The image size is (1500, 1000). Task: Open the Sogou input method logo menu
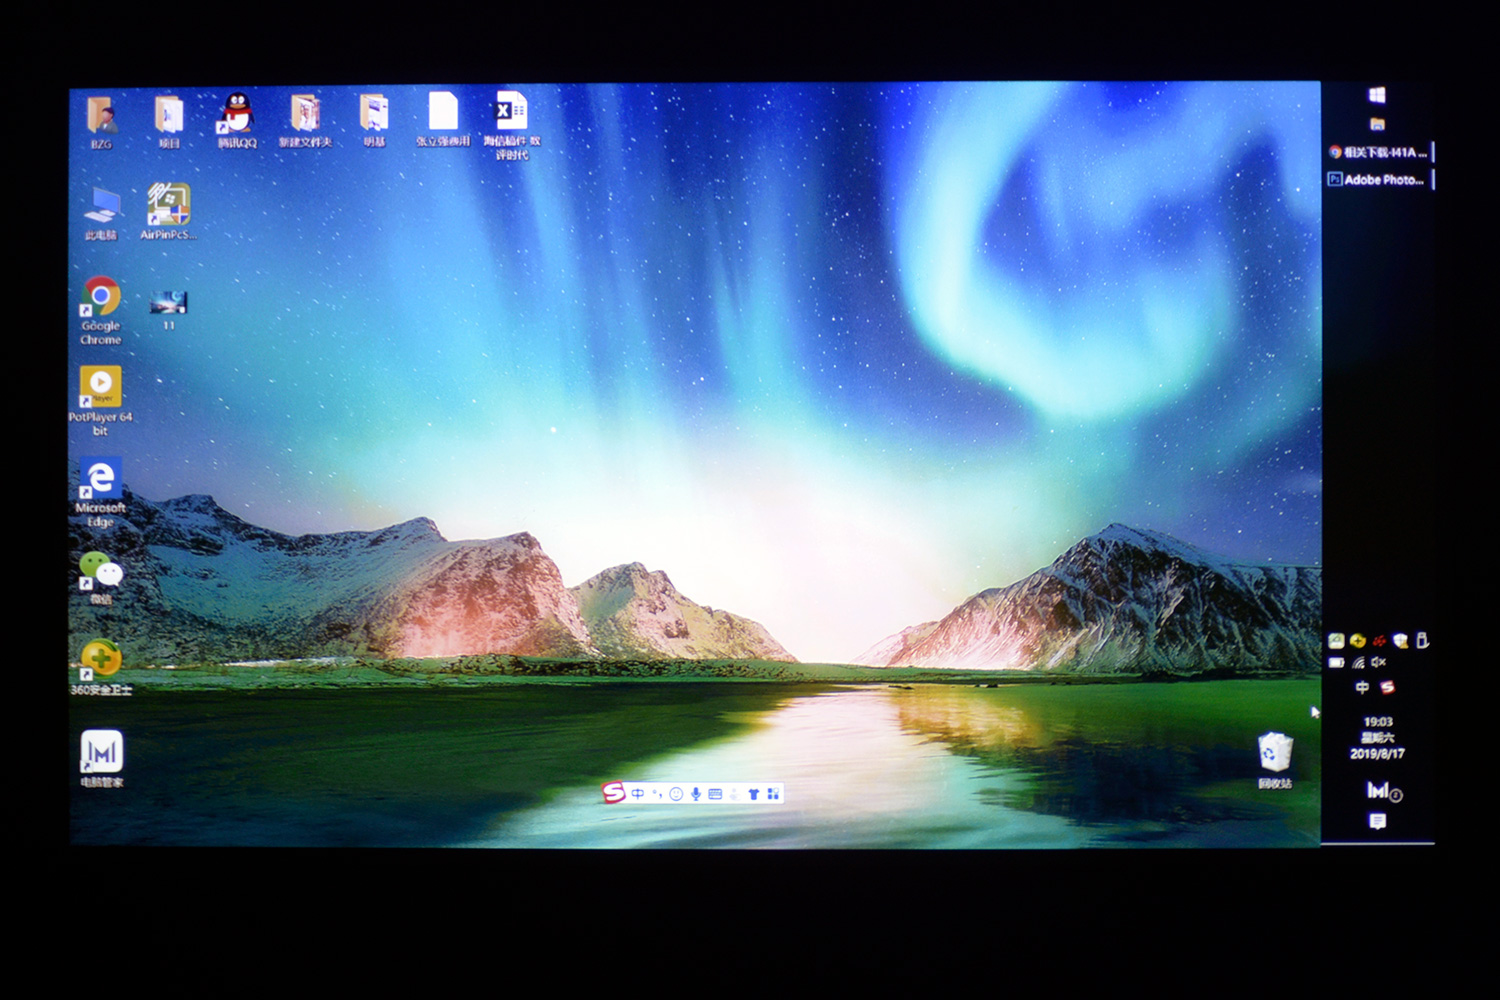click(613, 793)
